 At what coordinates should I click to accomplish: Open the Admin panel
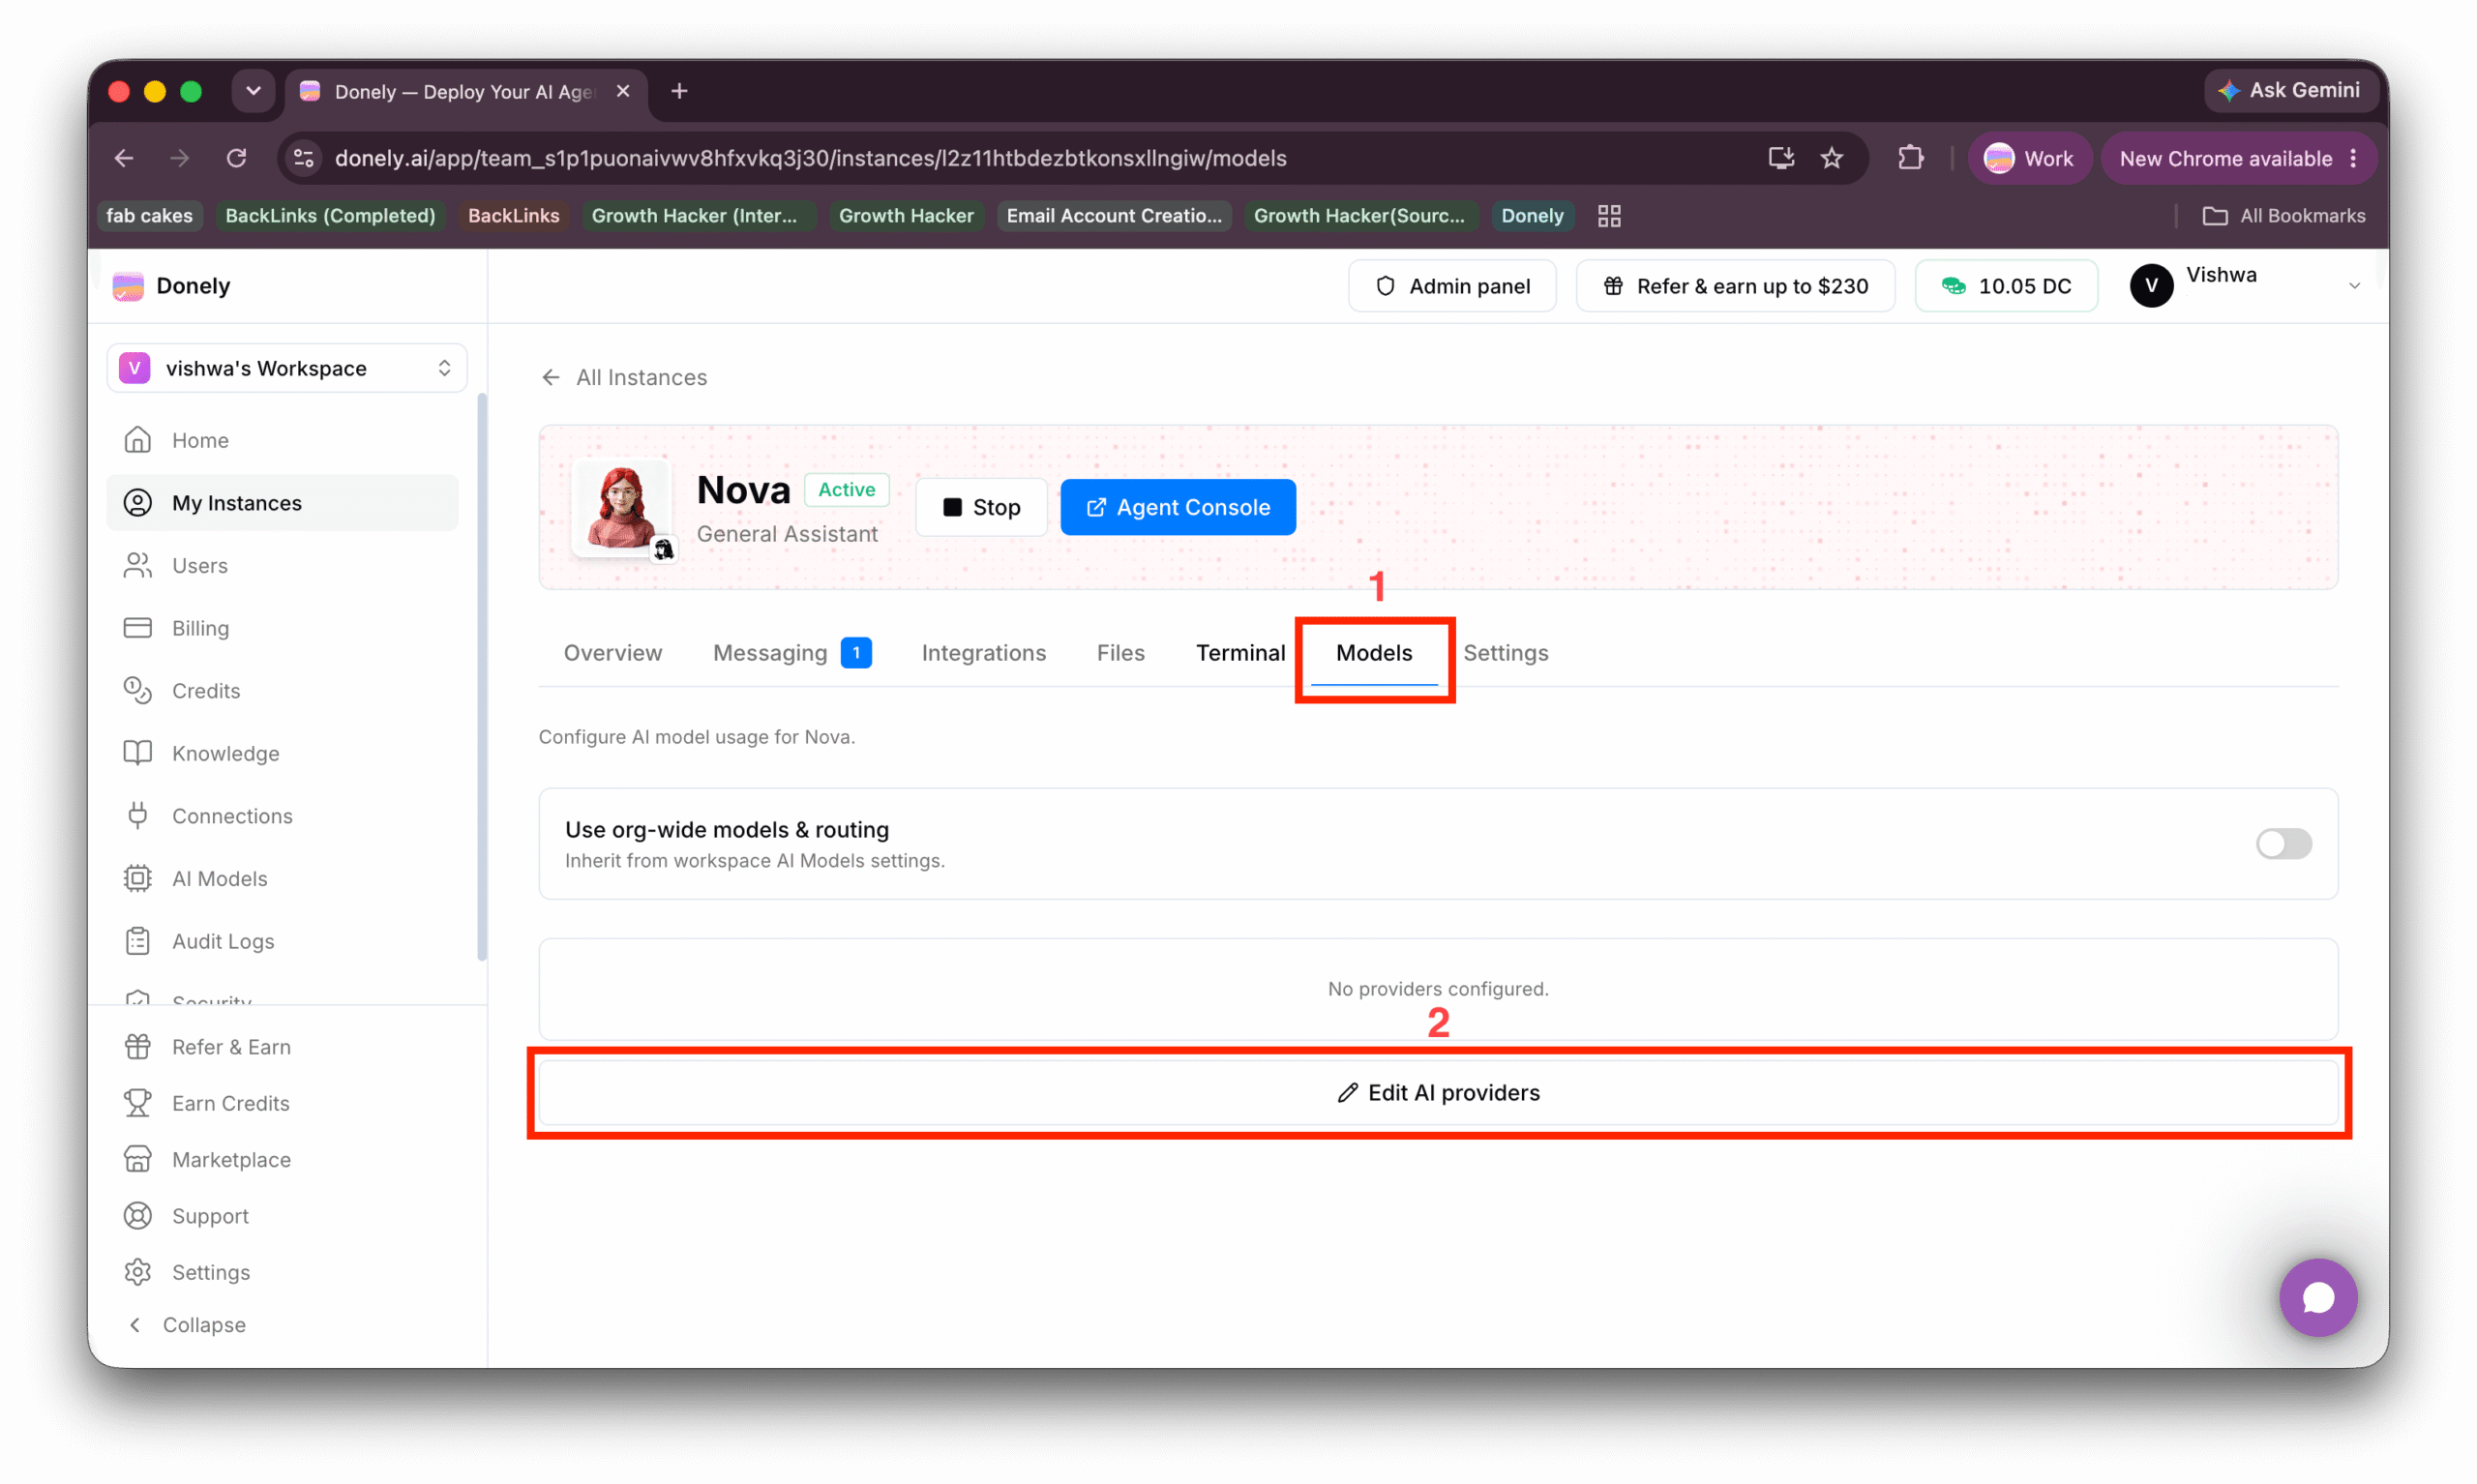[1451, 286]
